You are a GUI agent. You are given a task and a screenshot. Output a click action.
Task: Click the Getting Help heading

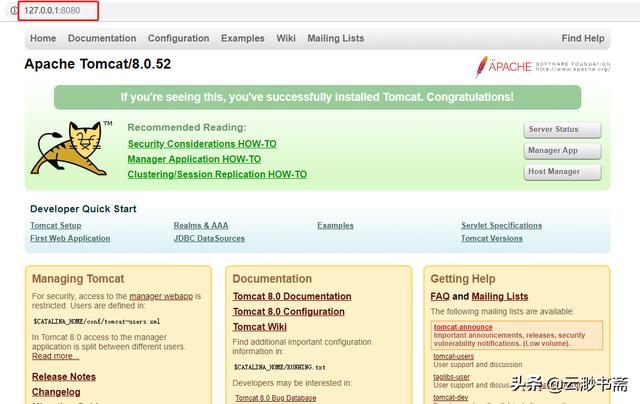[463, 279]
